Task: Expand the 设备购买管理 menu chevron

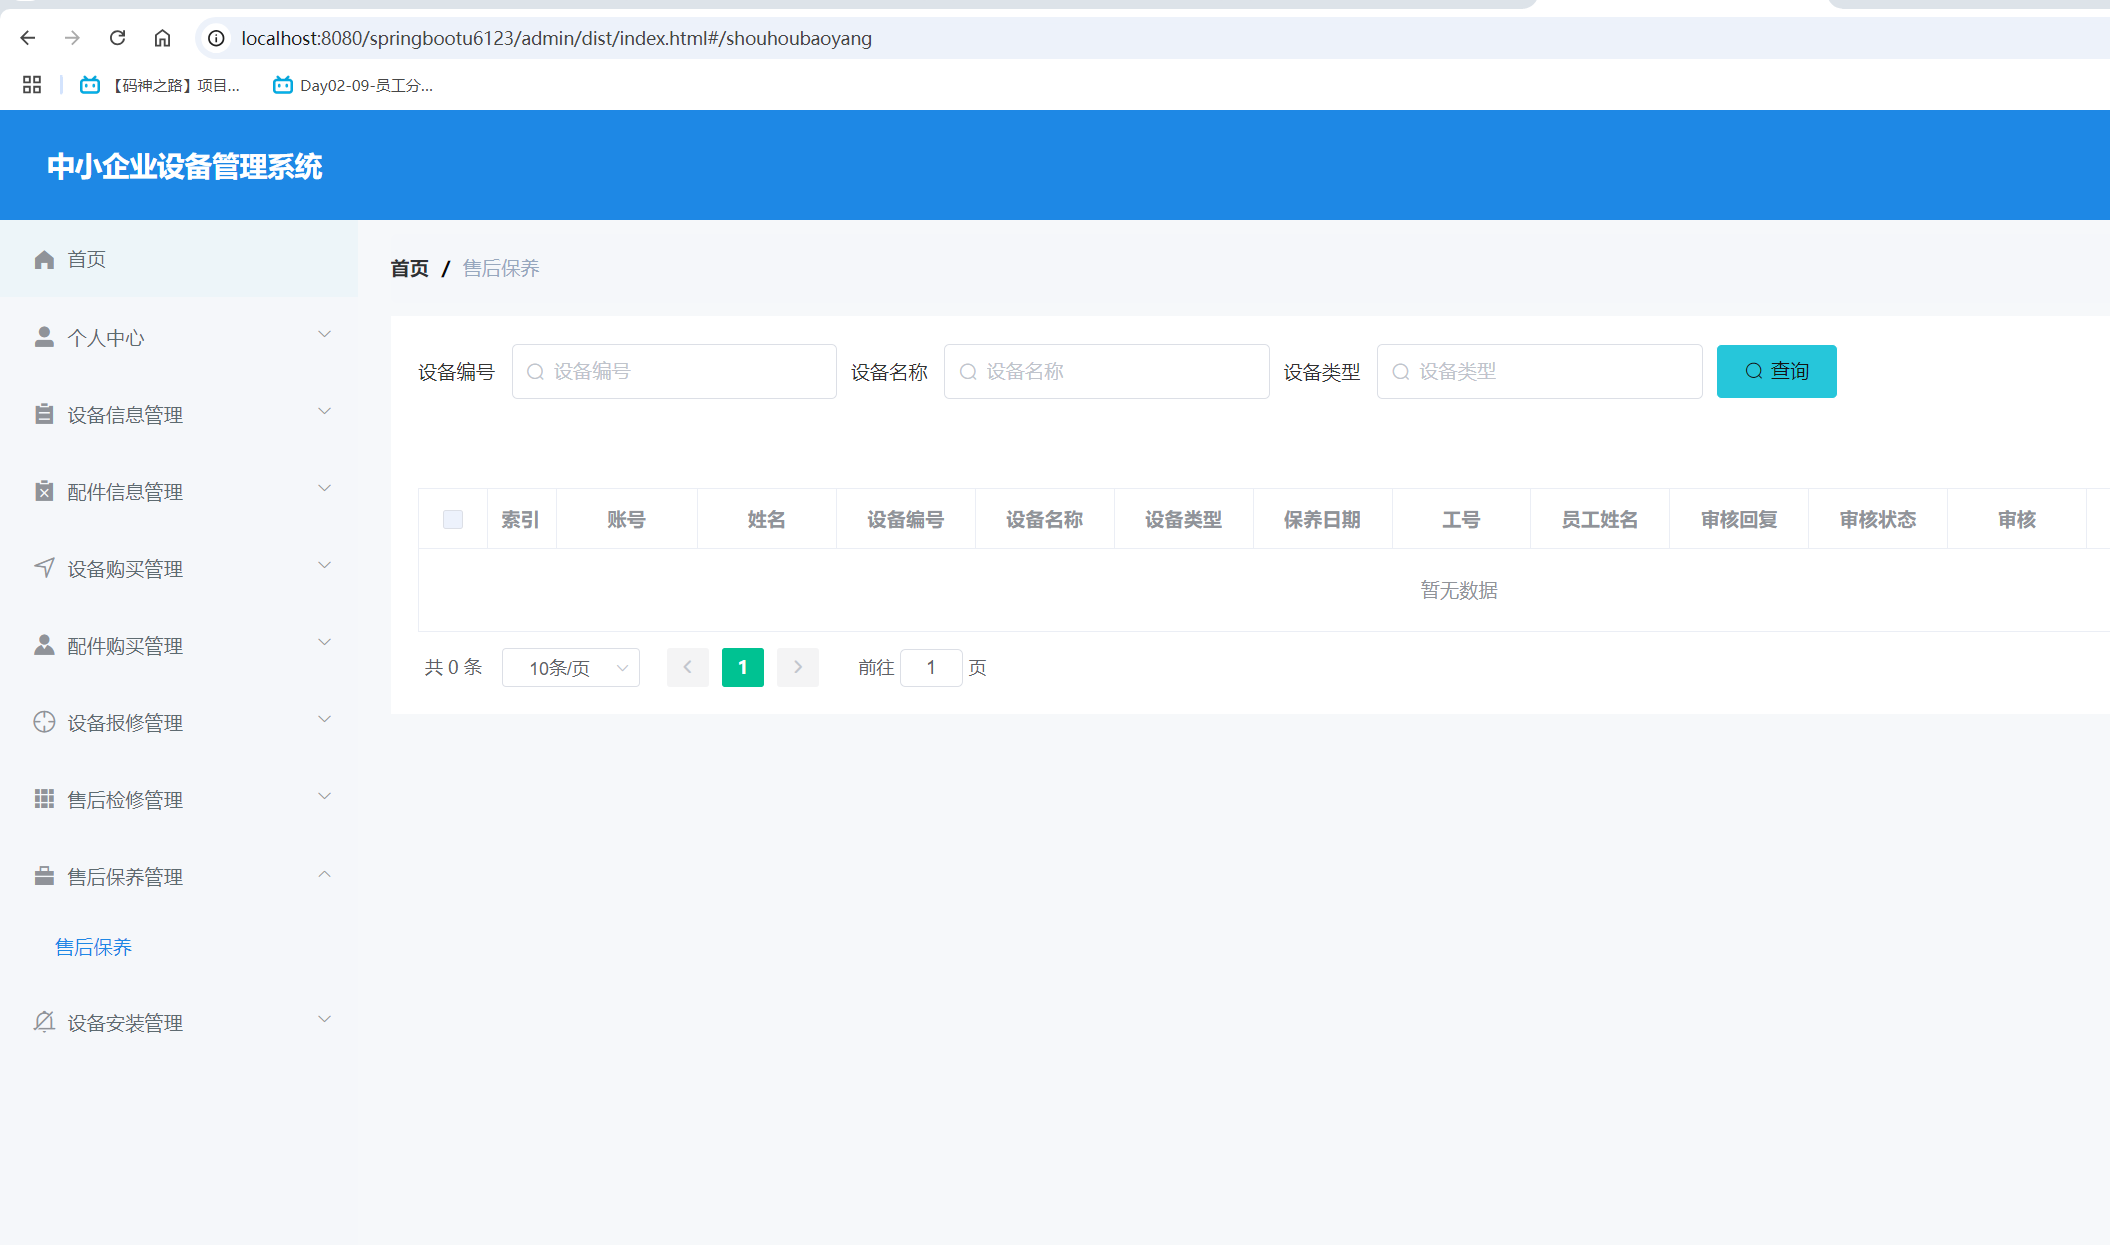Action: (x=324, y=565)
